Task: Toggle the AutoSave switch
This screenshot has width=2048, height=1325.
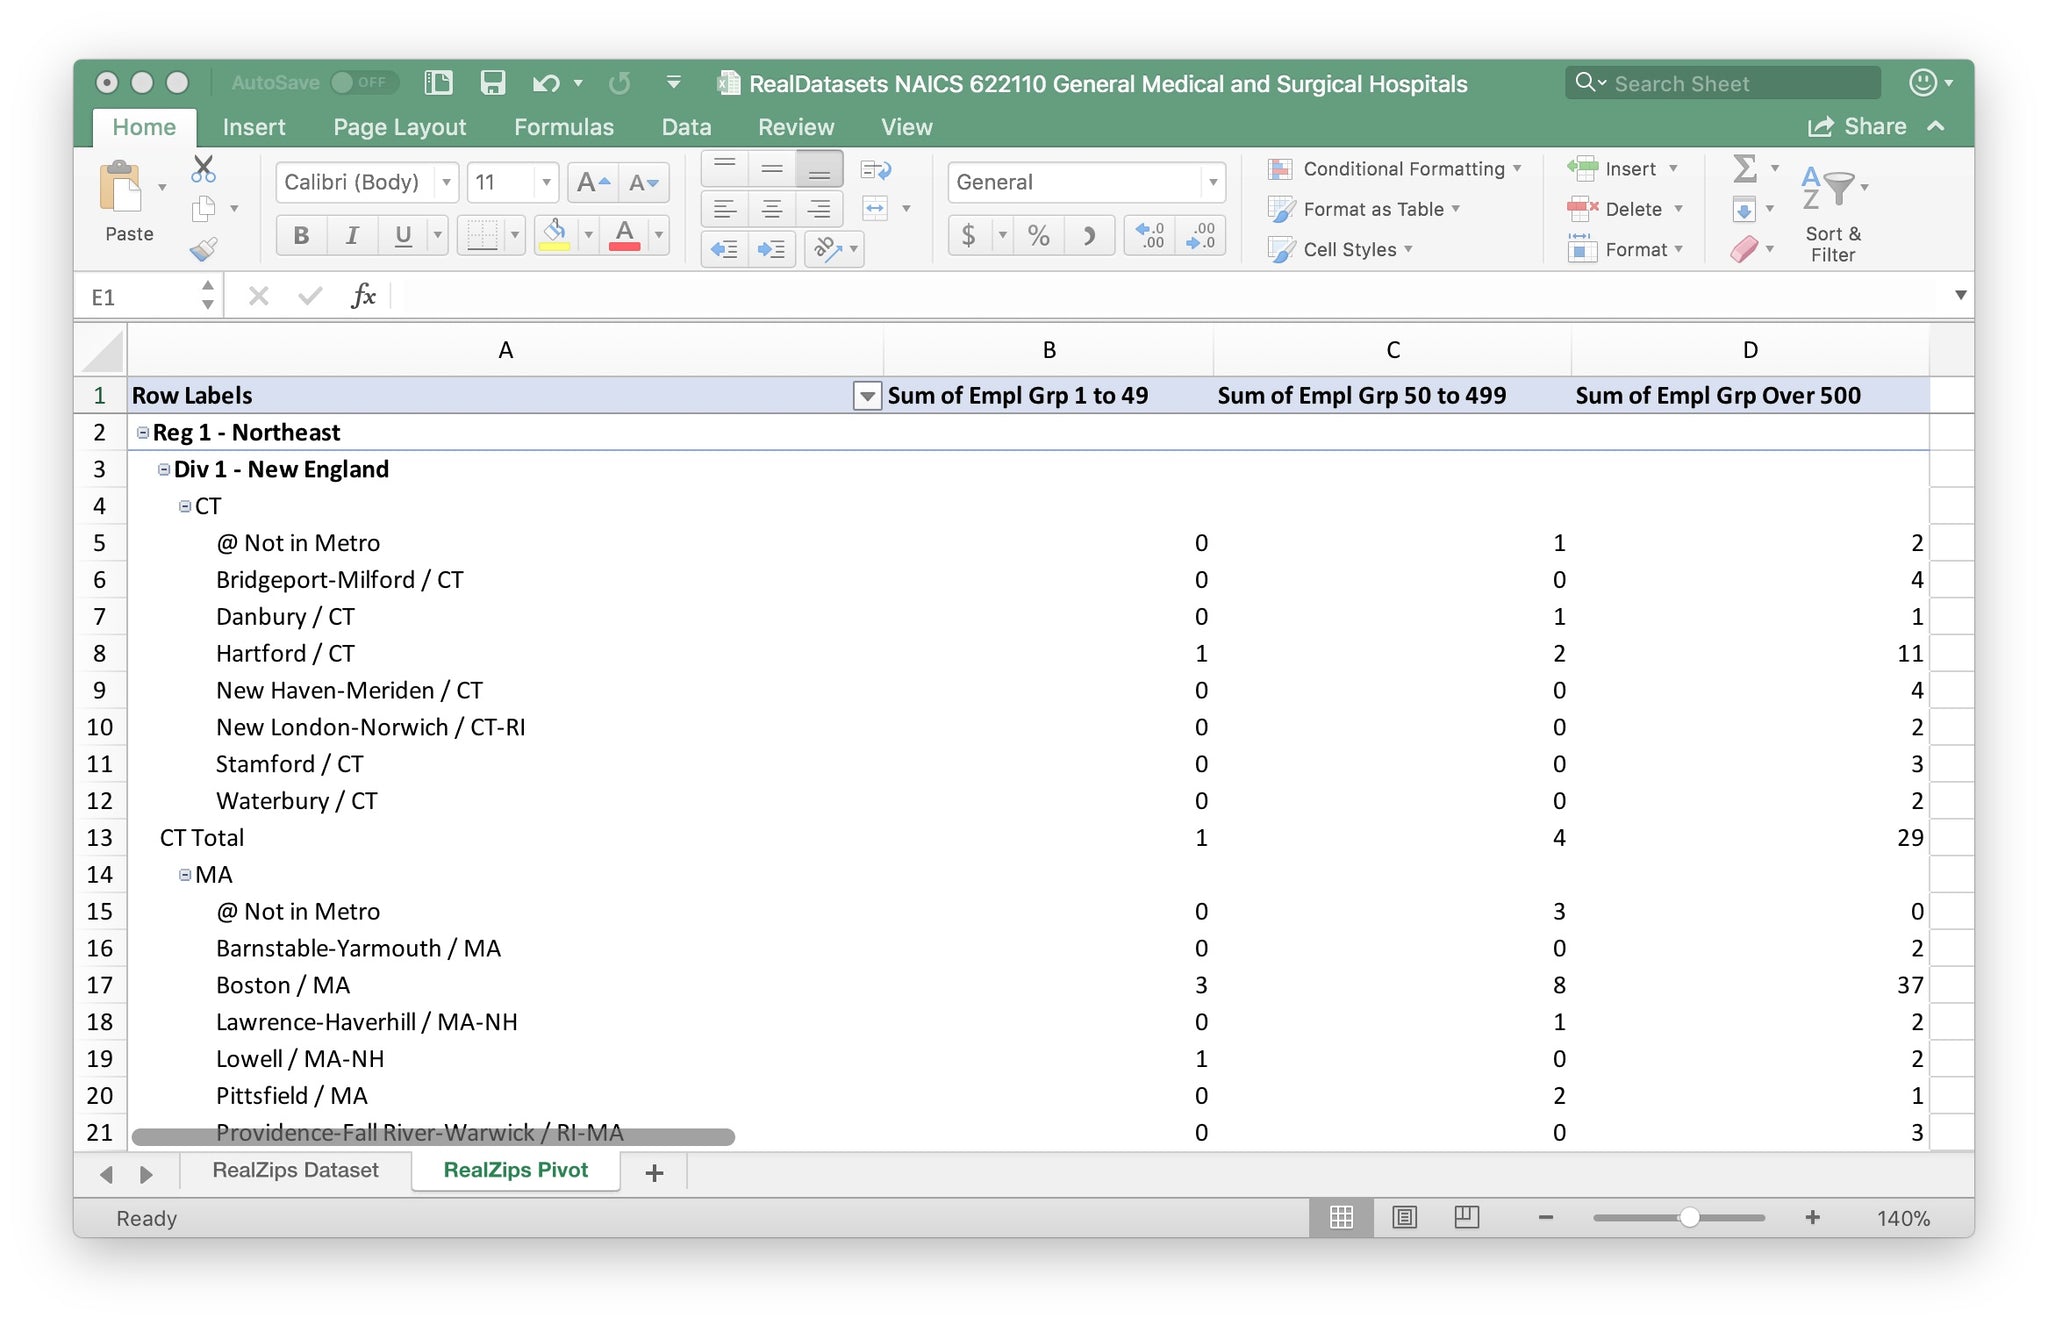Action: point(363,83)
